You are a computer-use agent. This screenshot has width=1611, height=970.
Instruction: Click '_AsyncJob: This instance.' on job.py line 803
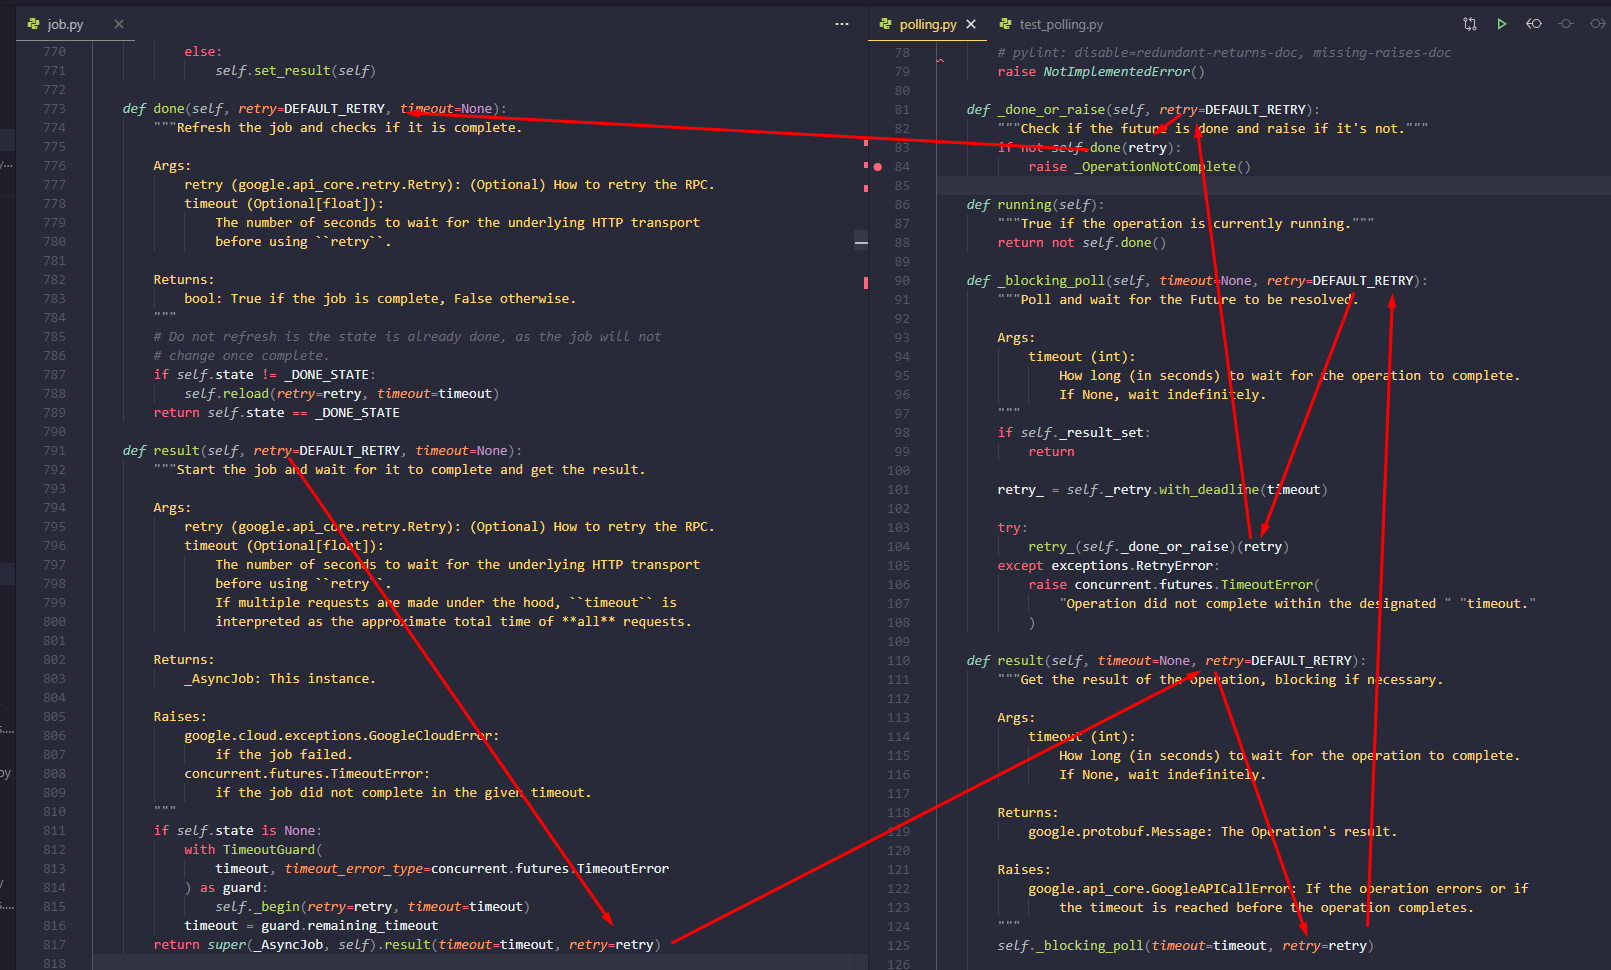[280, 679]
